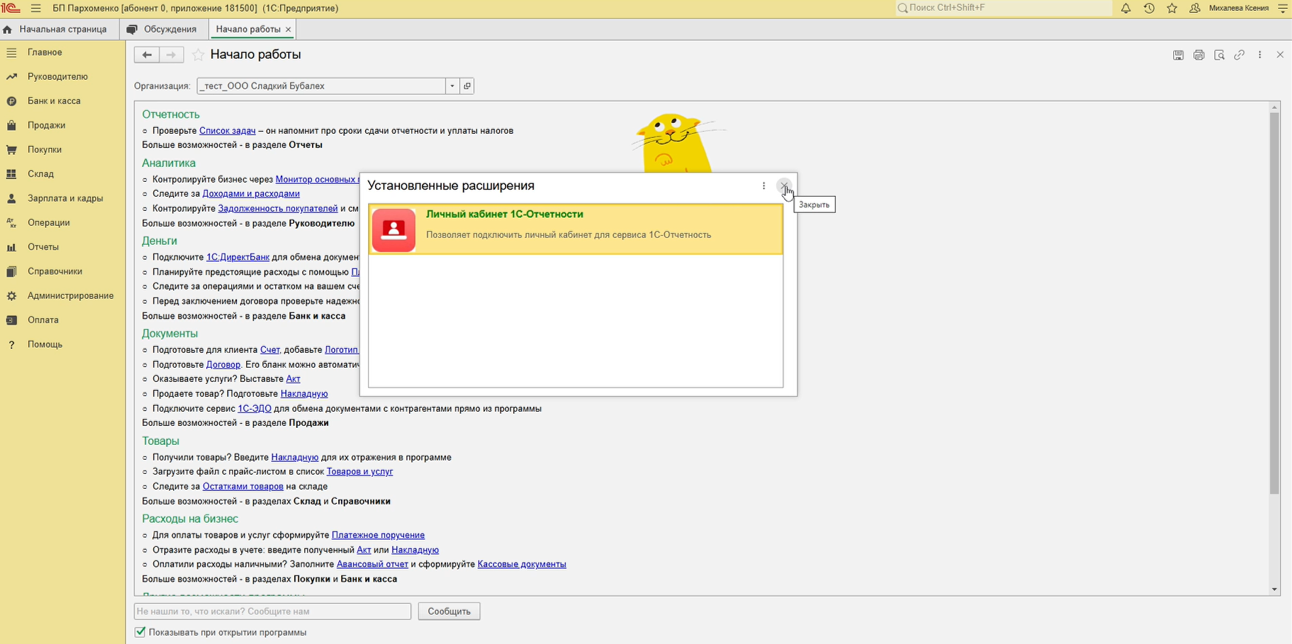Open the Авансовый отчет link
The height and width of the screenshot is (644, 1292).
tap(372, 564)
